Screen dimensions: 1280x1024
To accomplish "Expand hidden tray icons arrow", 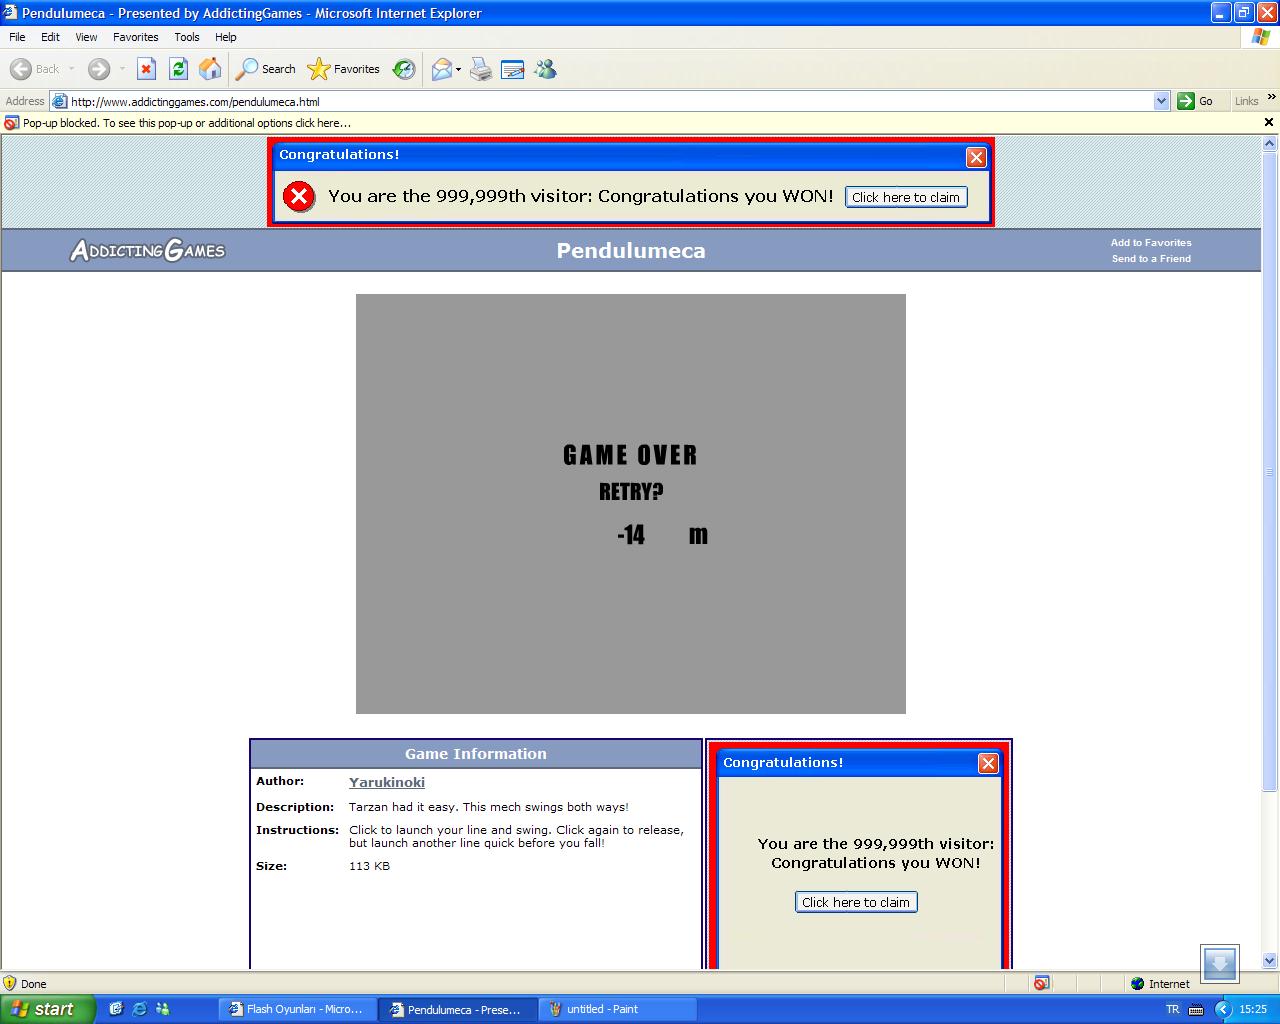I will (x=1222, y=1009).
